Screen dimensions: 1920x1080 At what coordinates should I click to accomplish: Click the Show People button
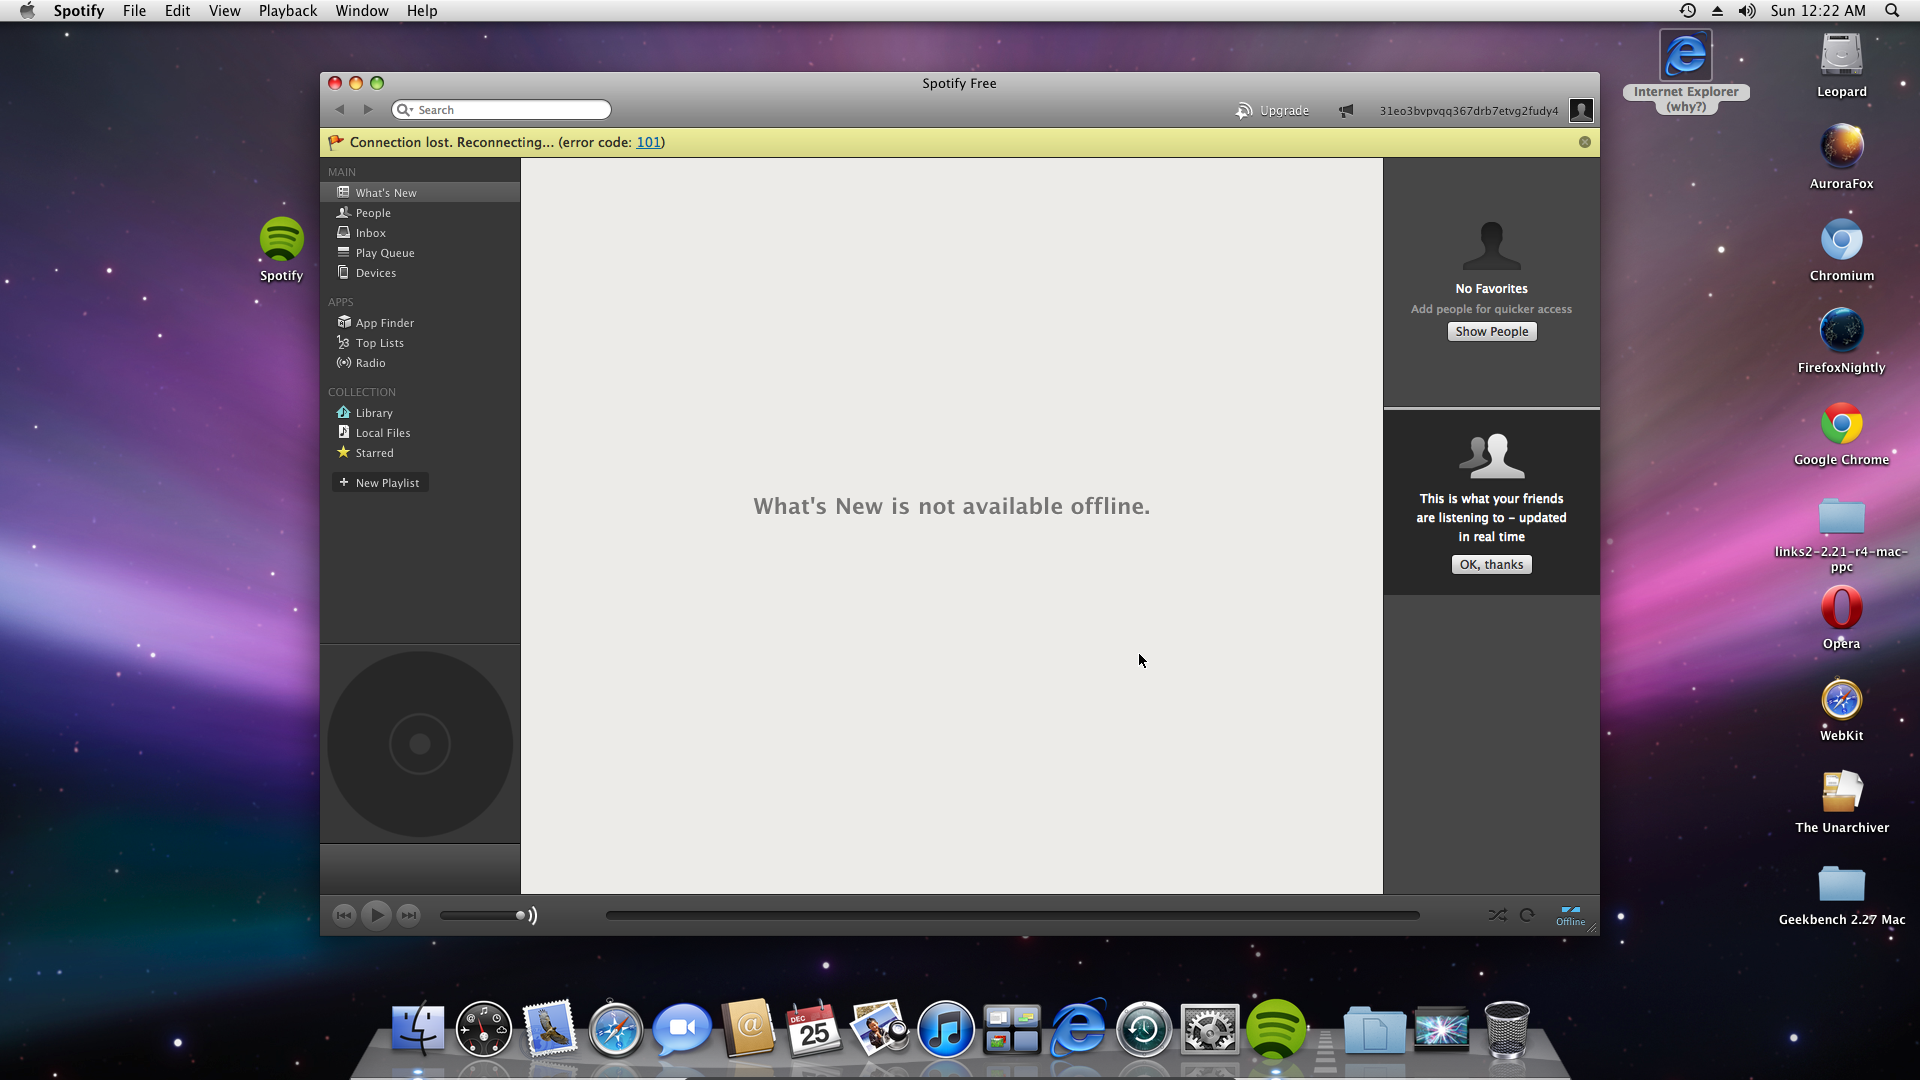[x=1491, y=332]
